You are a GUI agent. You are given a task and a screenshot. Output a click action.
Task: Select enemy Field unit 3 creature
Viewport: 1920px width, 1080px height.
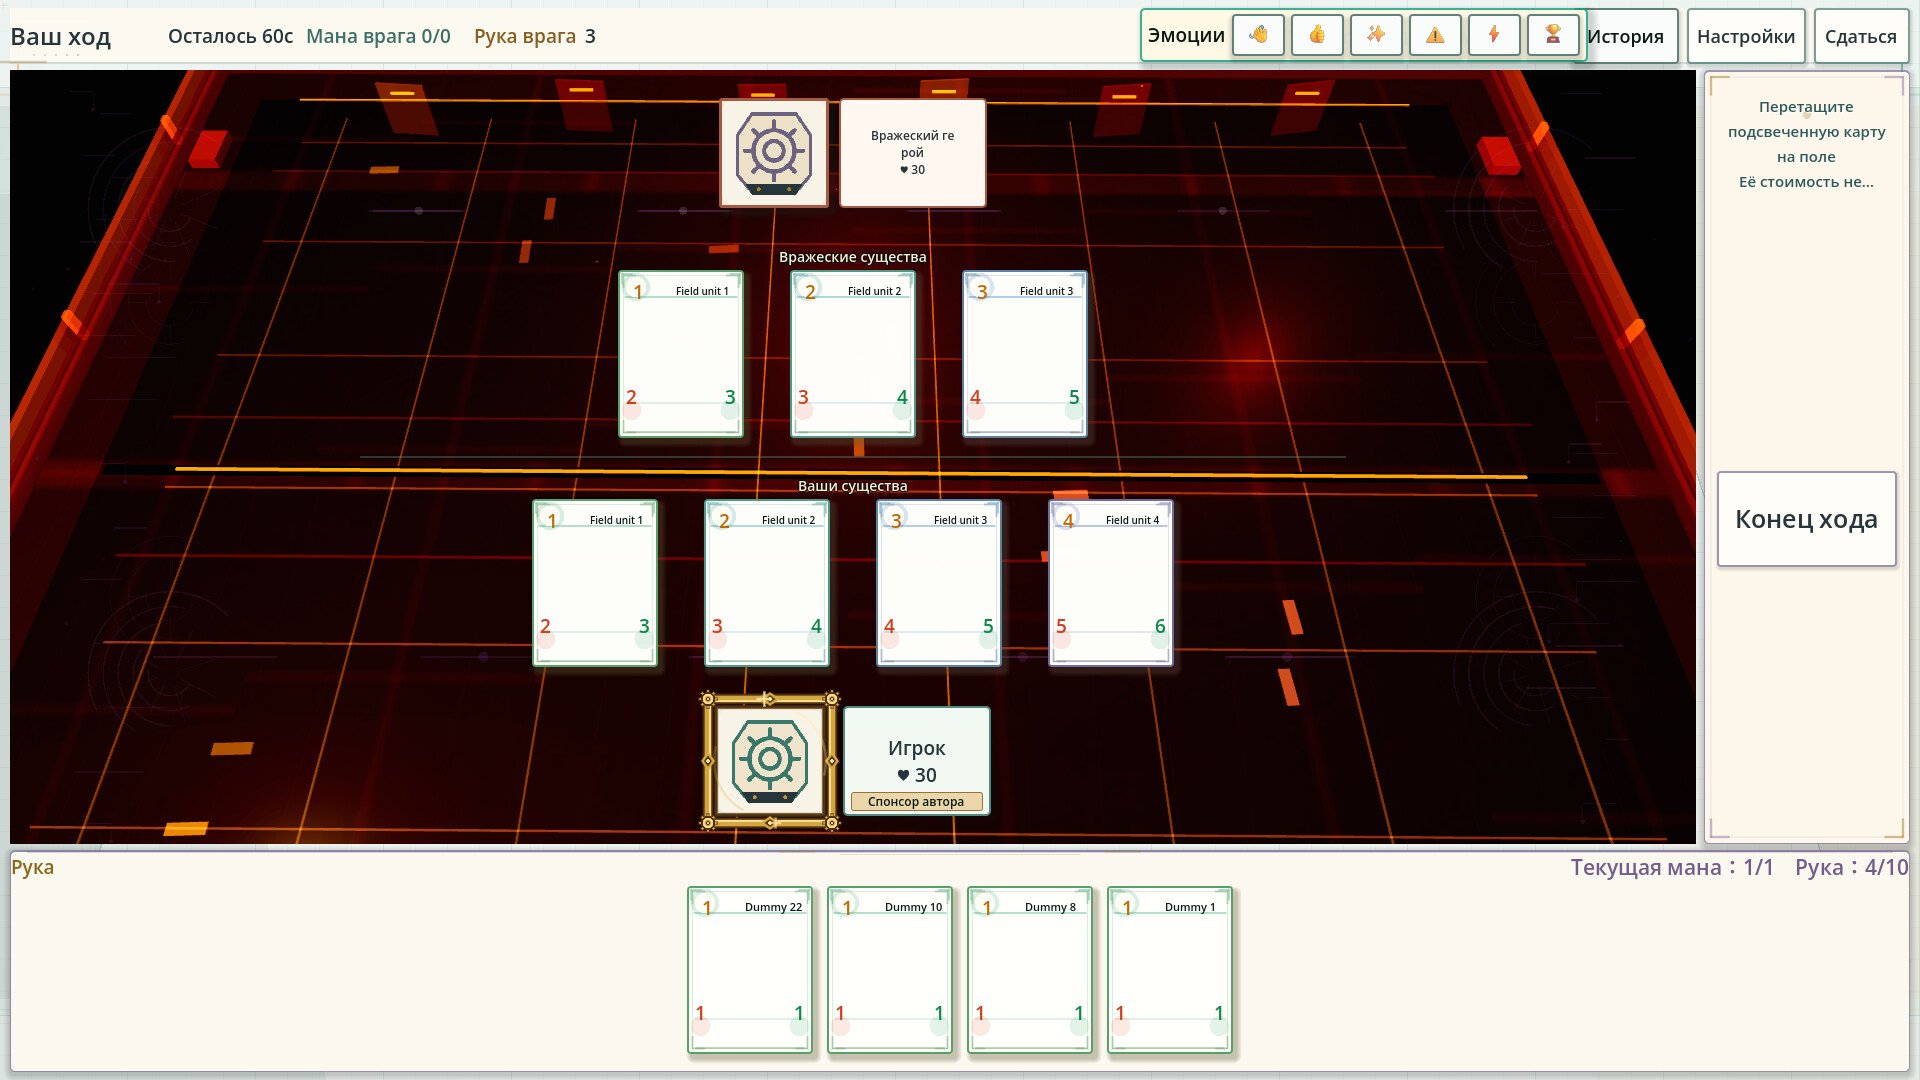pyautogui.click(x=1025, y=354)
